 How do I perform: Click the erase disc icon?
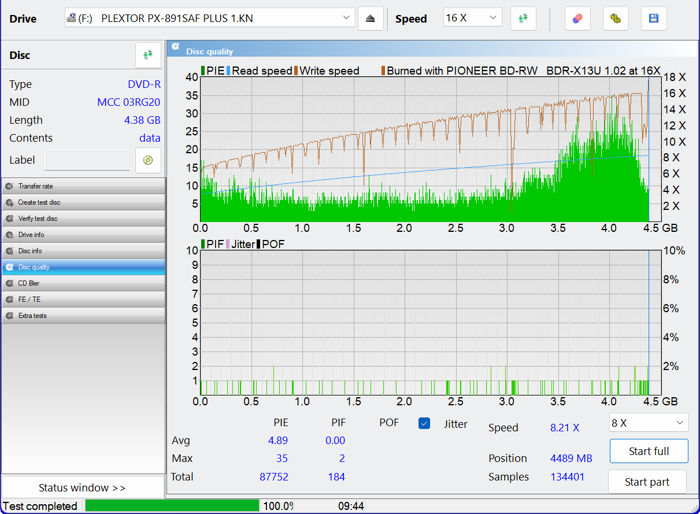coord(577,18)
